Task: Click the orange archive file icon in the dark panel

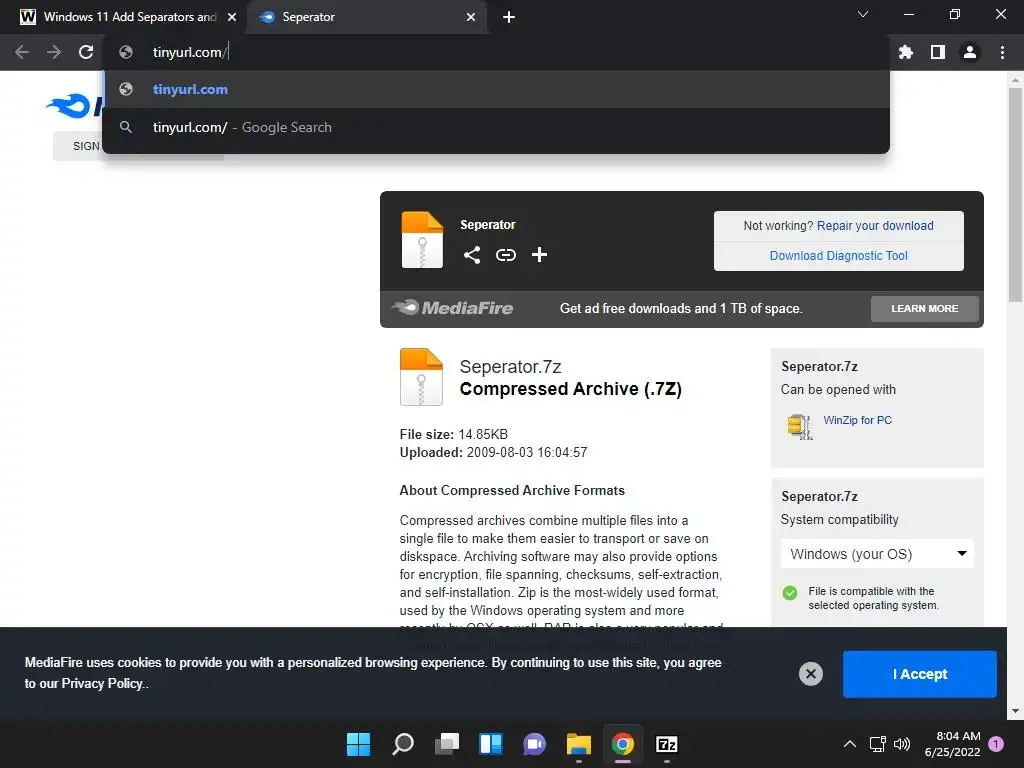Action: coord(422,240)
